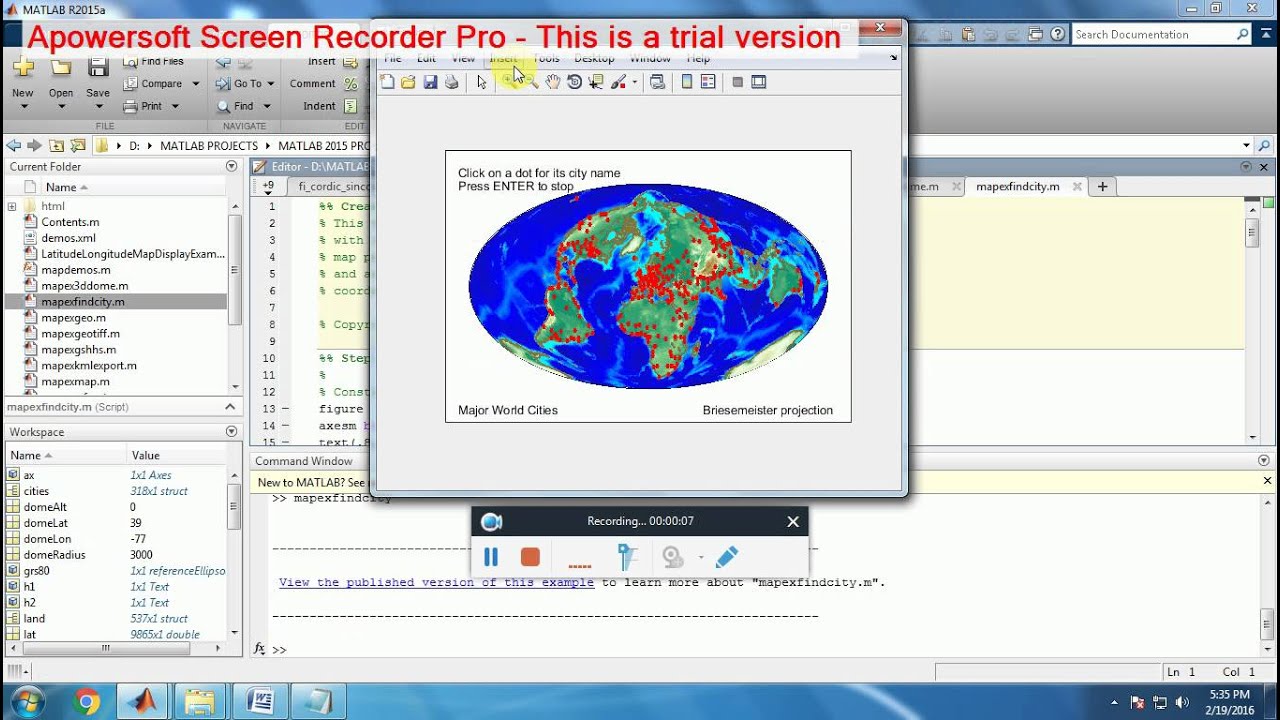Open Chrome from the taskbar
The height and width of the screenshot is (720, 1280).
[87, 702]
